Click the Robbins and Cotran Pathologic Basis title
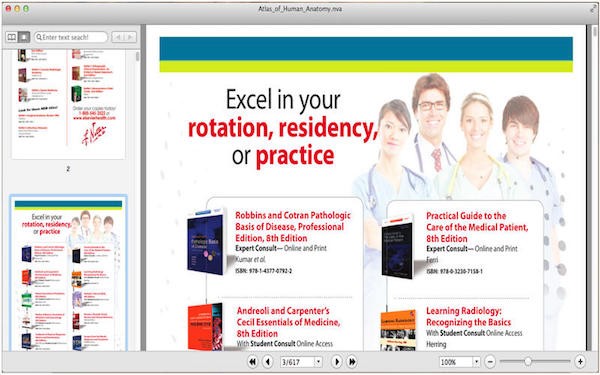 (293, 227)
